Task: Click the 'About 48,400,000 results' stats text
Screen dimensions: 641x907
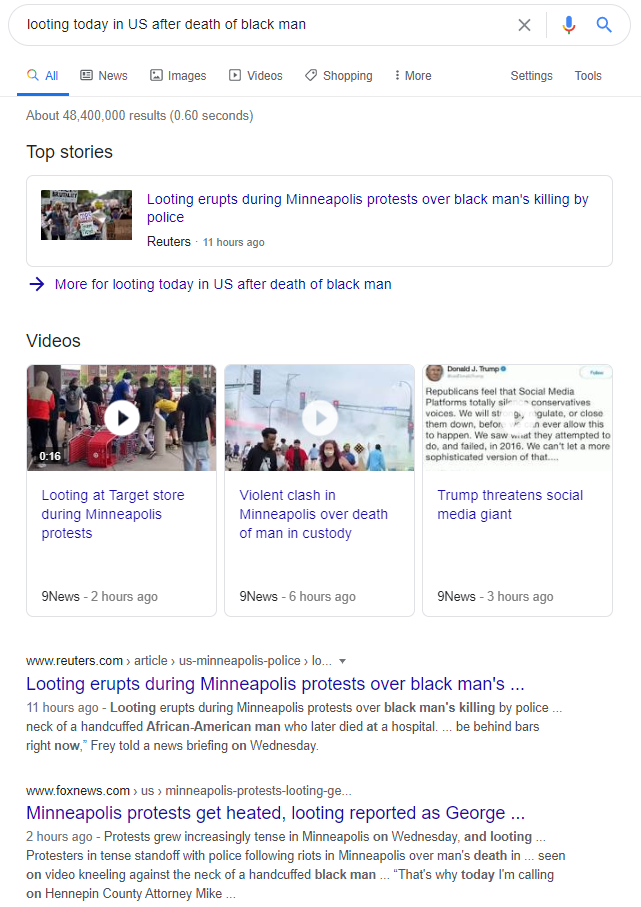Action: click(139, 115)
